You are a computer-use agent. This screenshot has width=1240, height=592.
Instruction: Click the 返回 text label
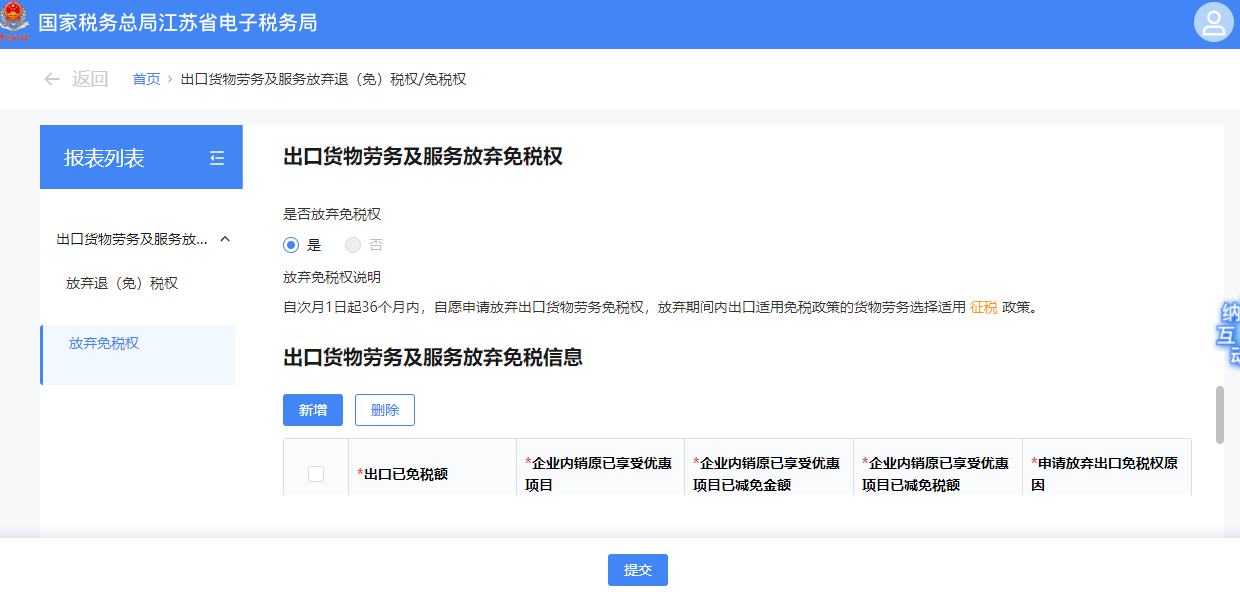(90, 79)
